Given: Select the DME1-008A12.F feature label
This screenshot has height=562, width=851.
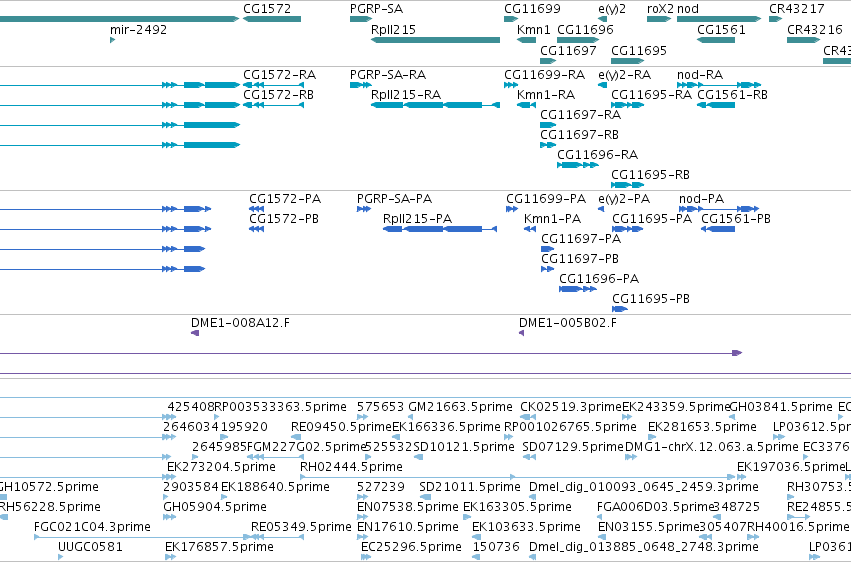Looking at the screenshot, I should coord(240,323).
